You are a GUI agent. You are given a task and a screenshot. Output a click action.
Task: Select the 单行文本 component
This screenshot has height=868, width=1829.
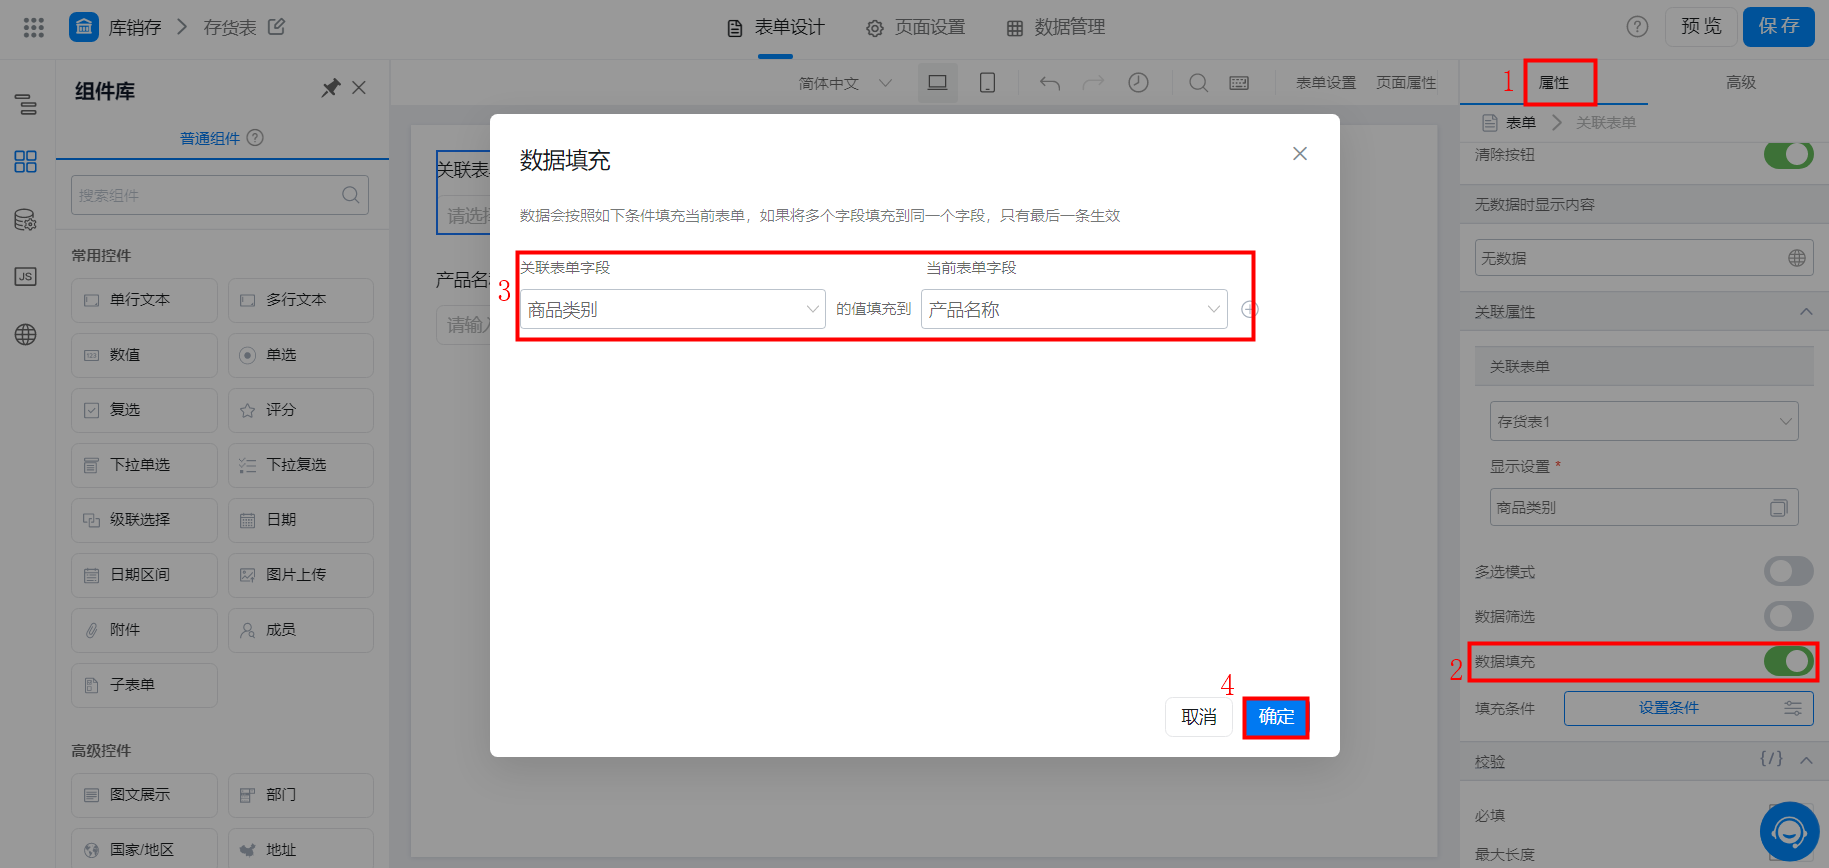(x=144, y=300)
